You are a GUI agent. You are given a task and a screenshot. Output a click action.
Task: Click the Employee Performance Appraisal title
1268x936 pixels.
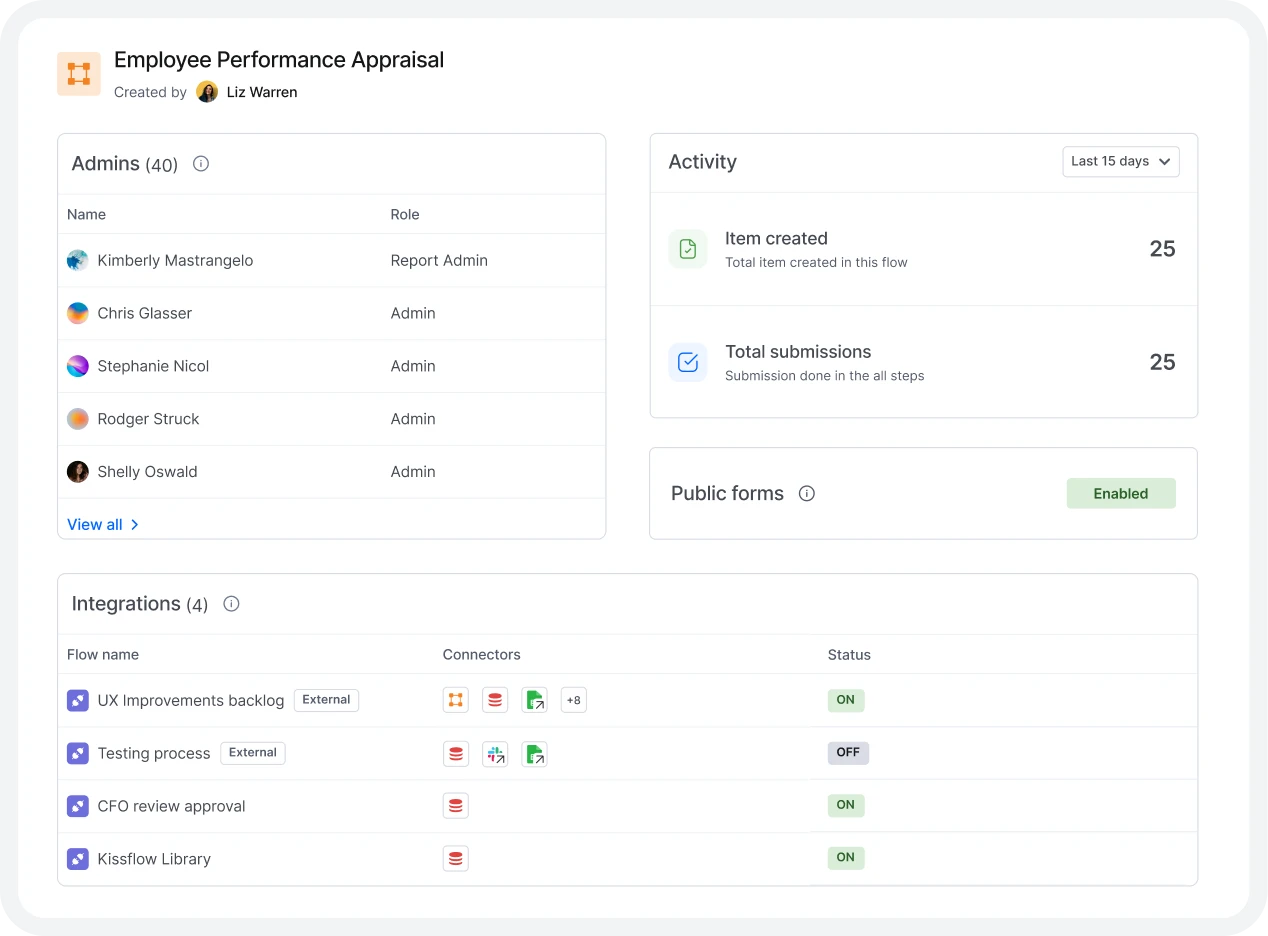(279, 60)
